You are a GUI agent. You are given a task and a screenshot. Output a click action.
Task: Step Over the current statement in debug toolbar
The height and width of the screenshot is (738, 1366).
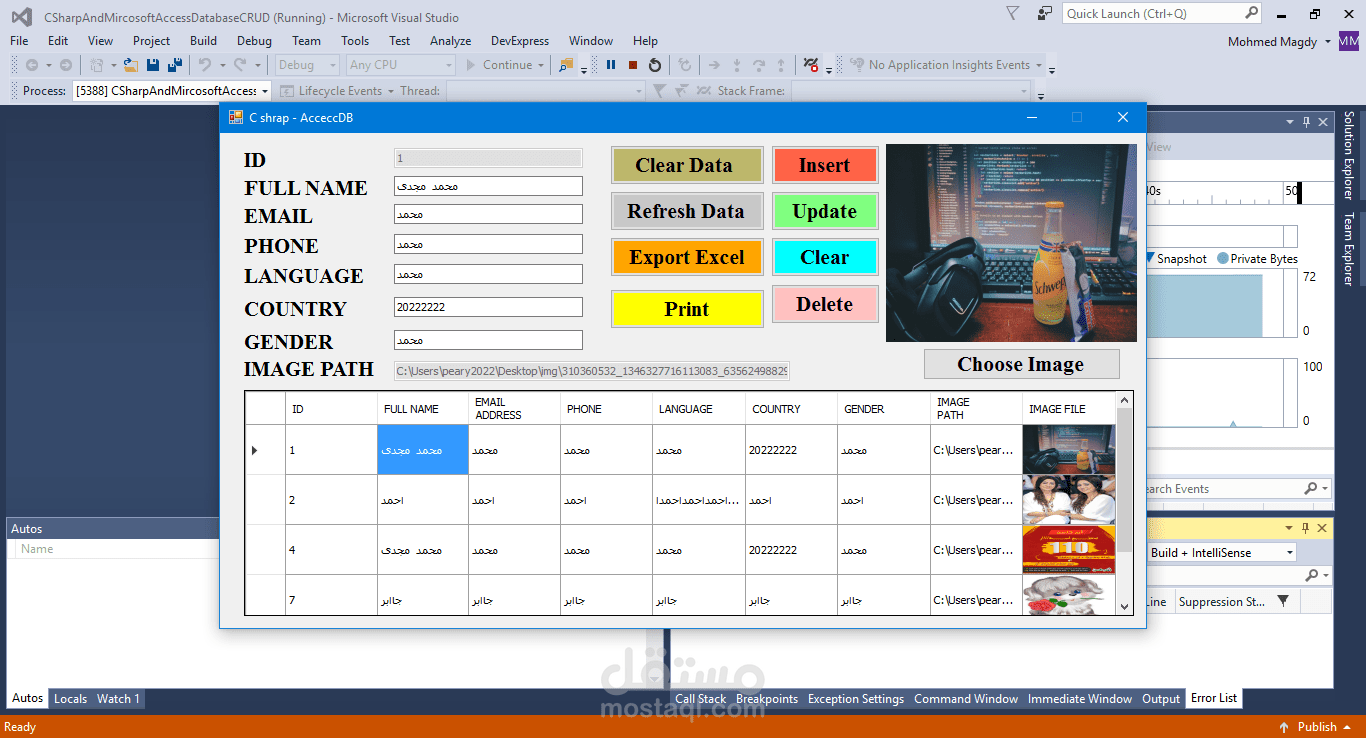(x=760, y=64)
